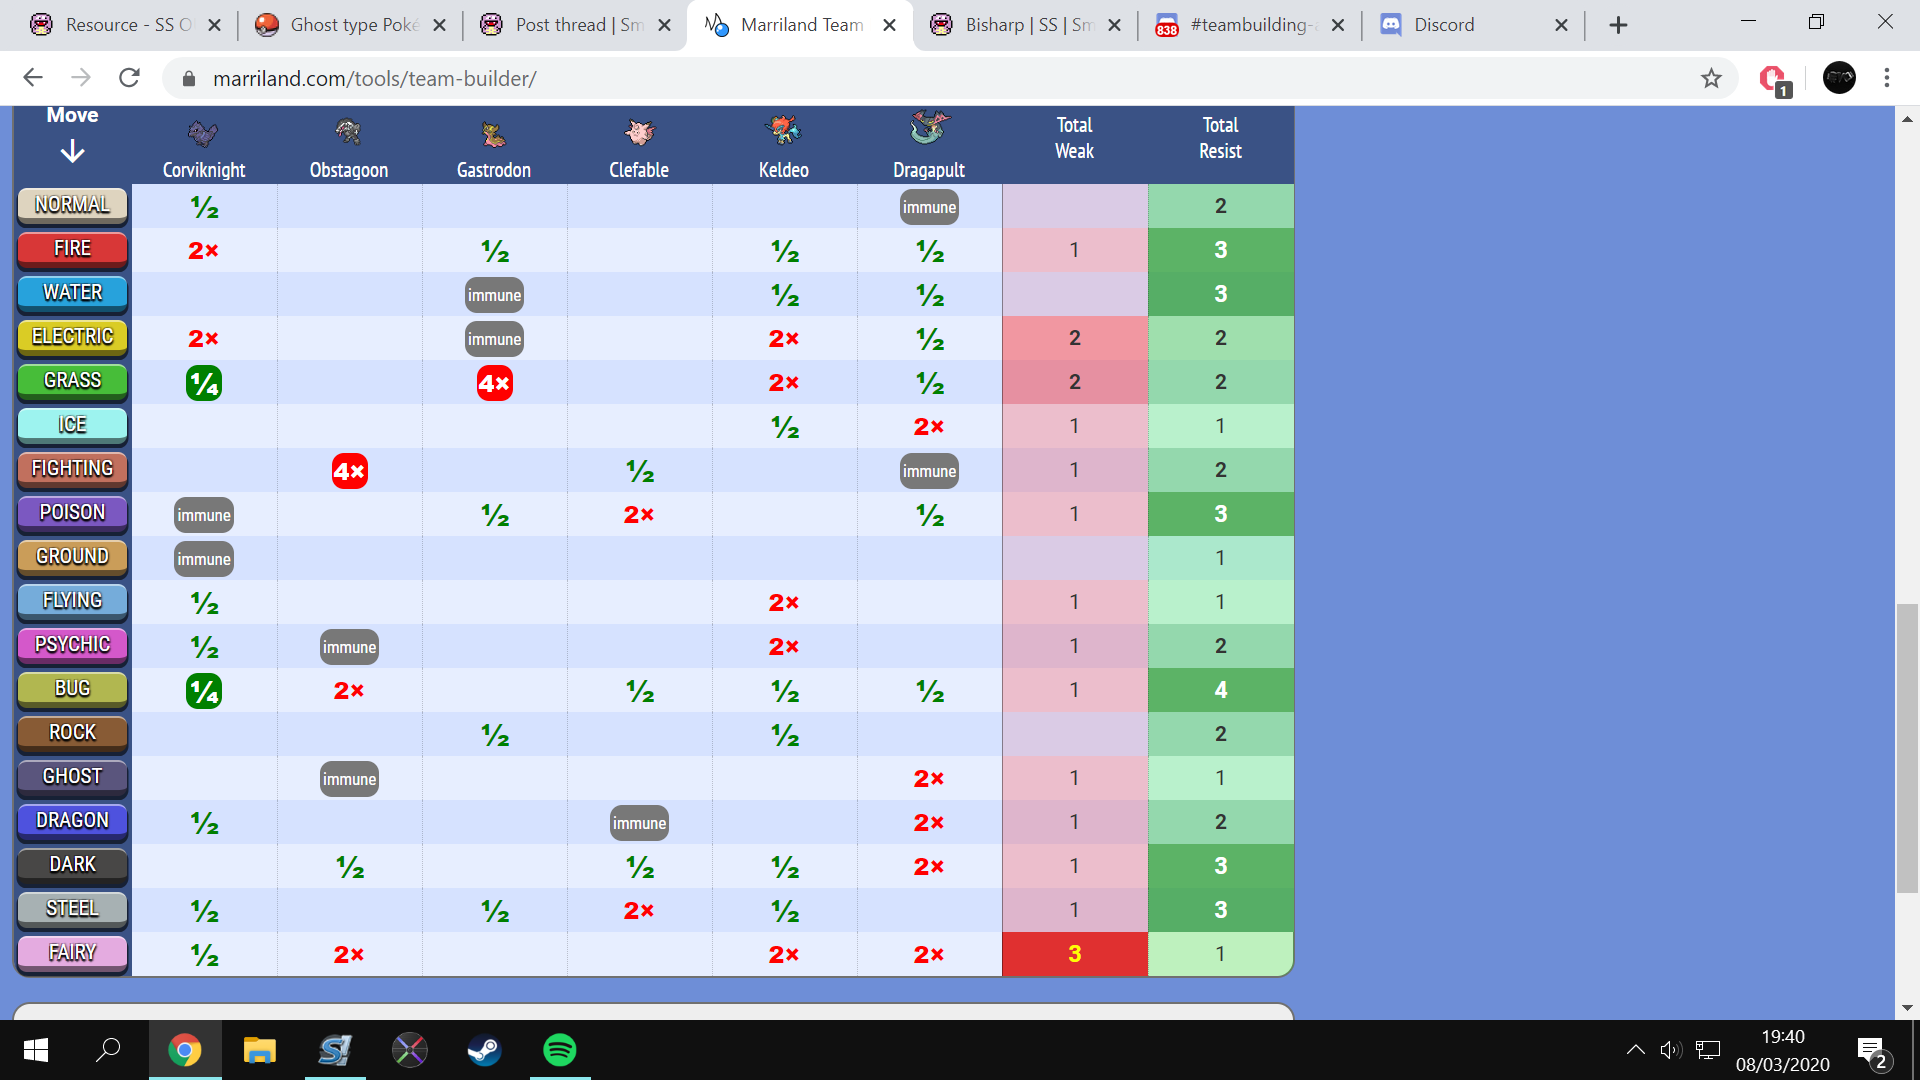This screenshot has width=1920, height=1080.
Task: Open File Explorer from taskbar
Action: tap(259, 1050)
